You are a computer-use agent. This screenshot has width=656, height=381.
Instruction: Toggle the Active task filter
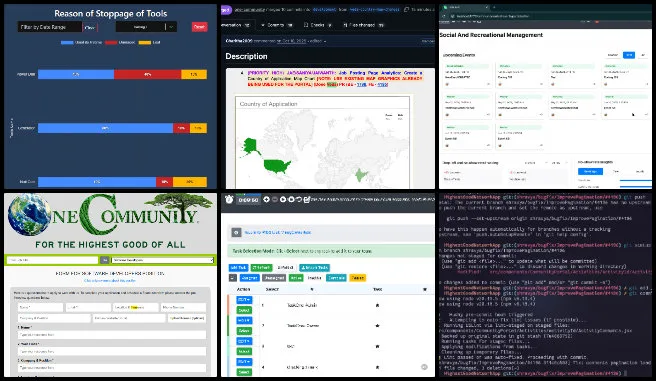point(296,278)
